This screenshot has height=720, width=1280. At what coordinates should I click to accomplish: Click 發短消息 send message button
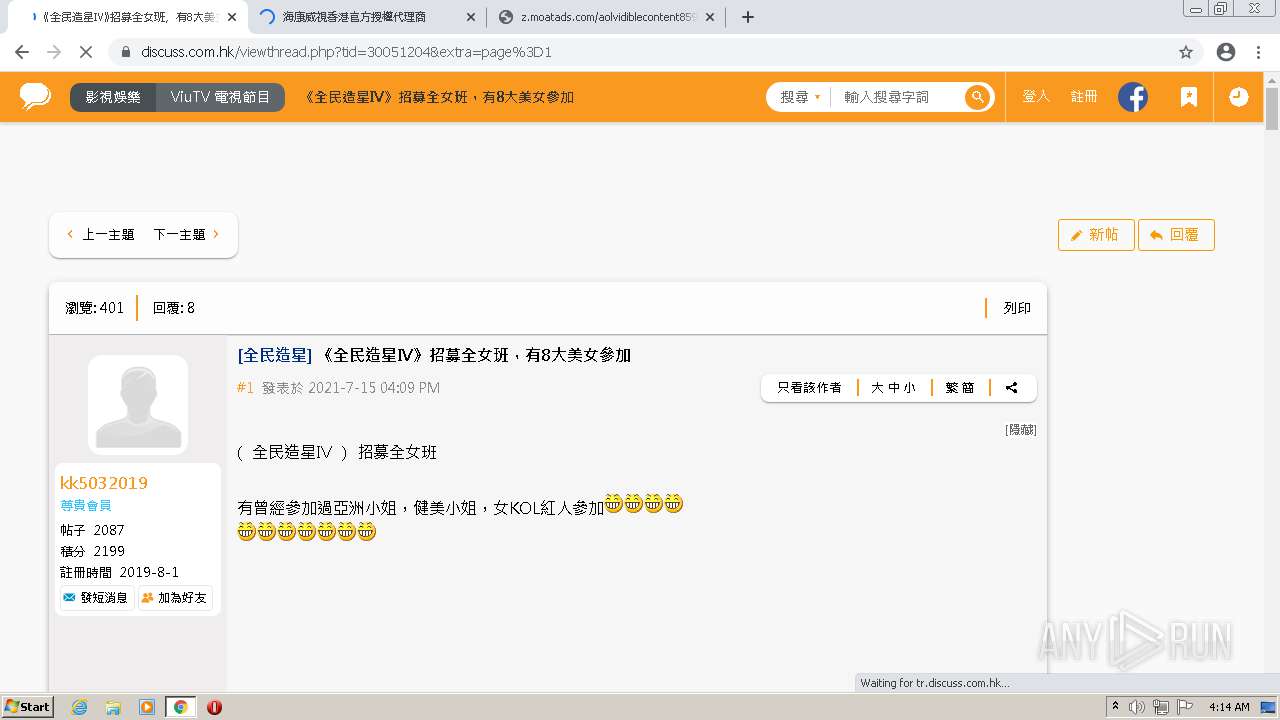tap(96, 598)
